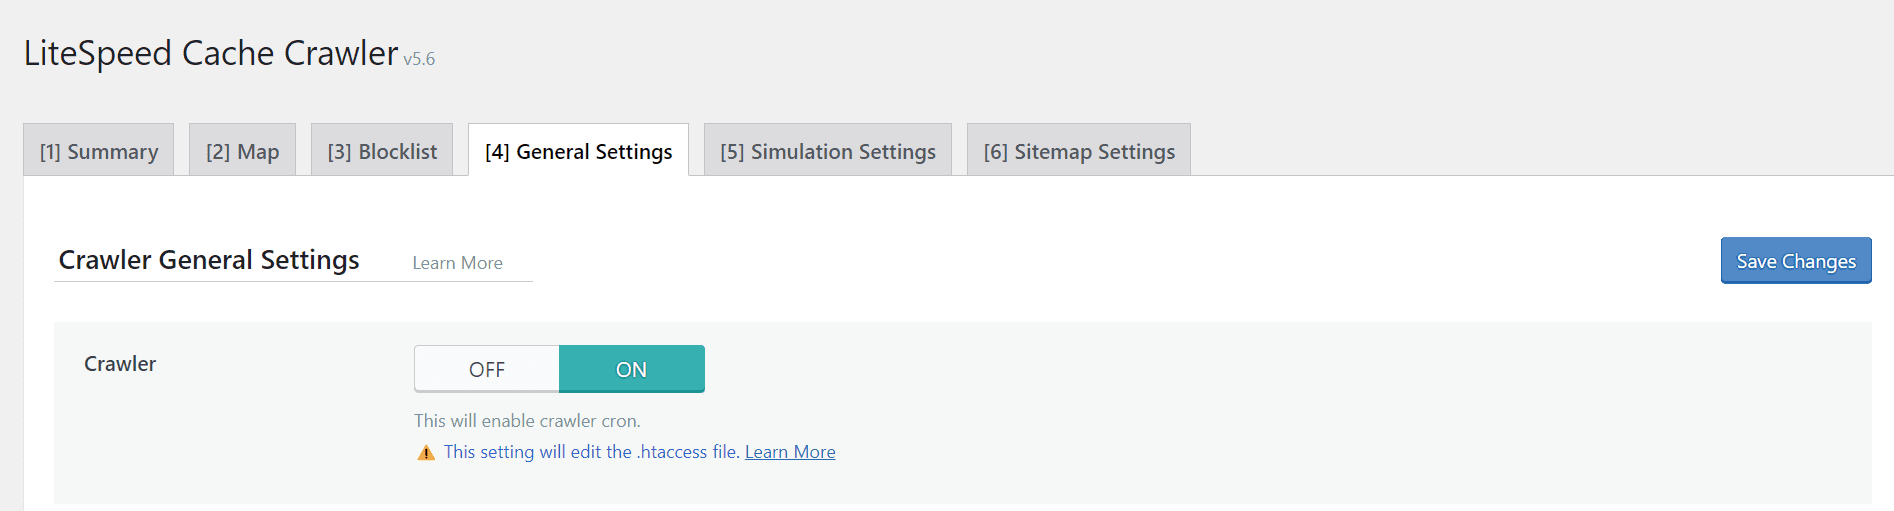1894x511 pixels.
Task: Click the v5.6 version label
Action: [x=420, y=59]
